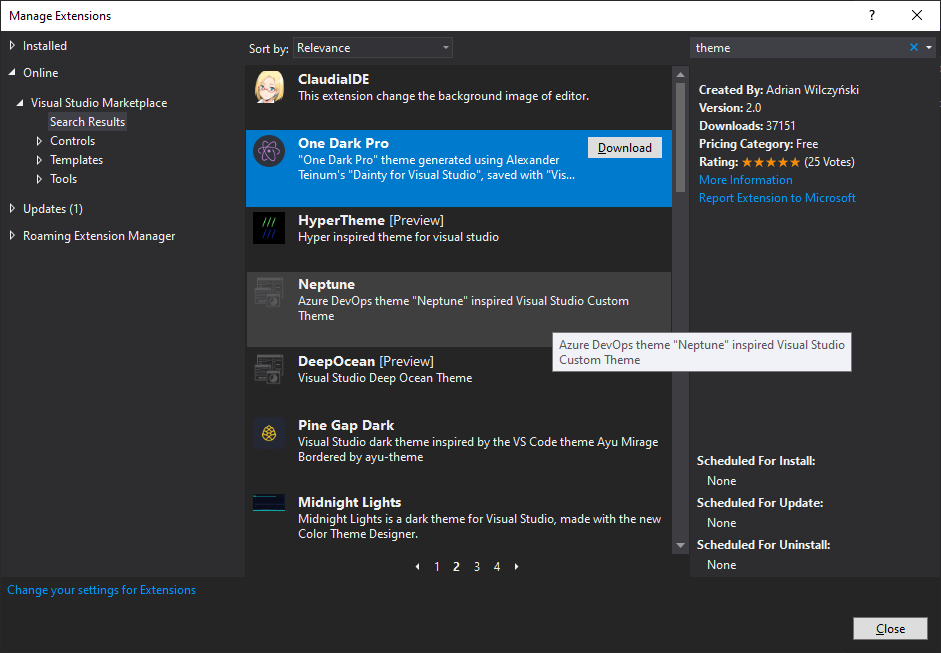The height and width of the screenshot is (653, 941).
Task: Select the Updates (1) label
Action: pos(53,209)
